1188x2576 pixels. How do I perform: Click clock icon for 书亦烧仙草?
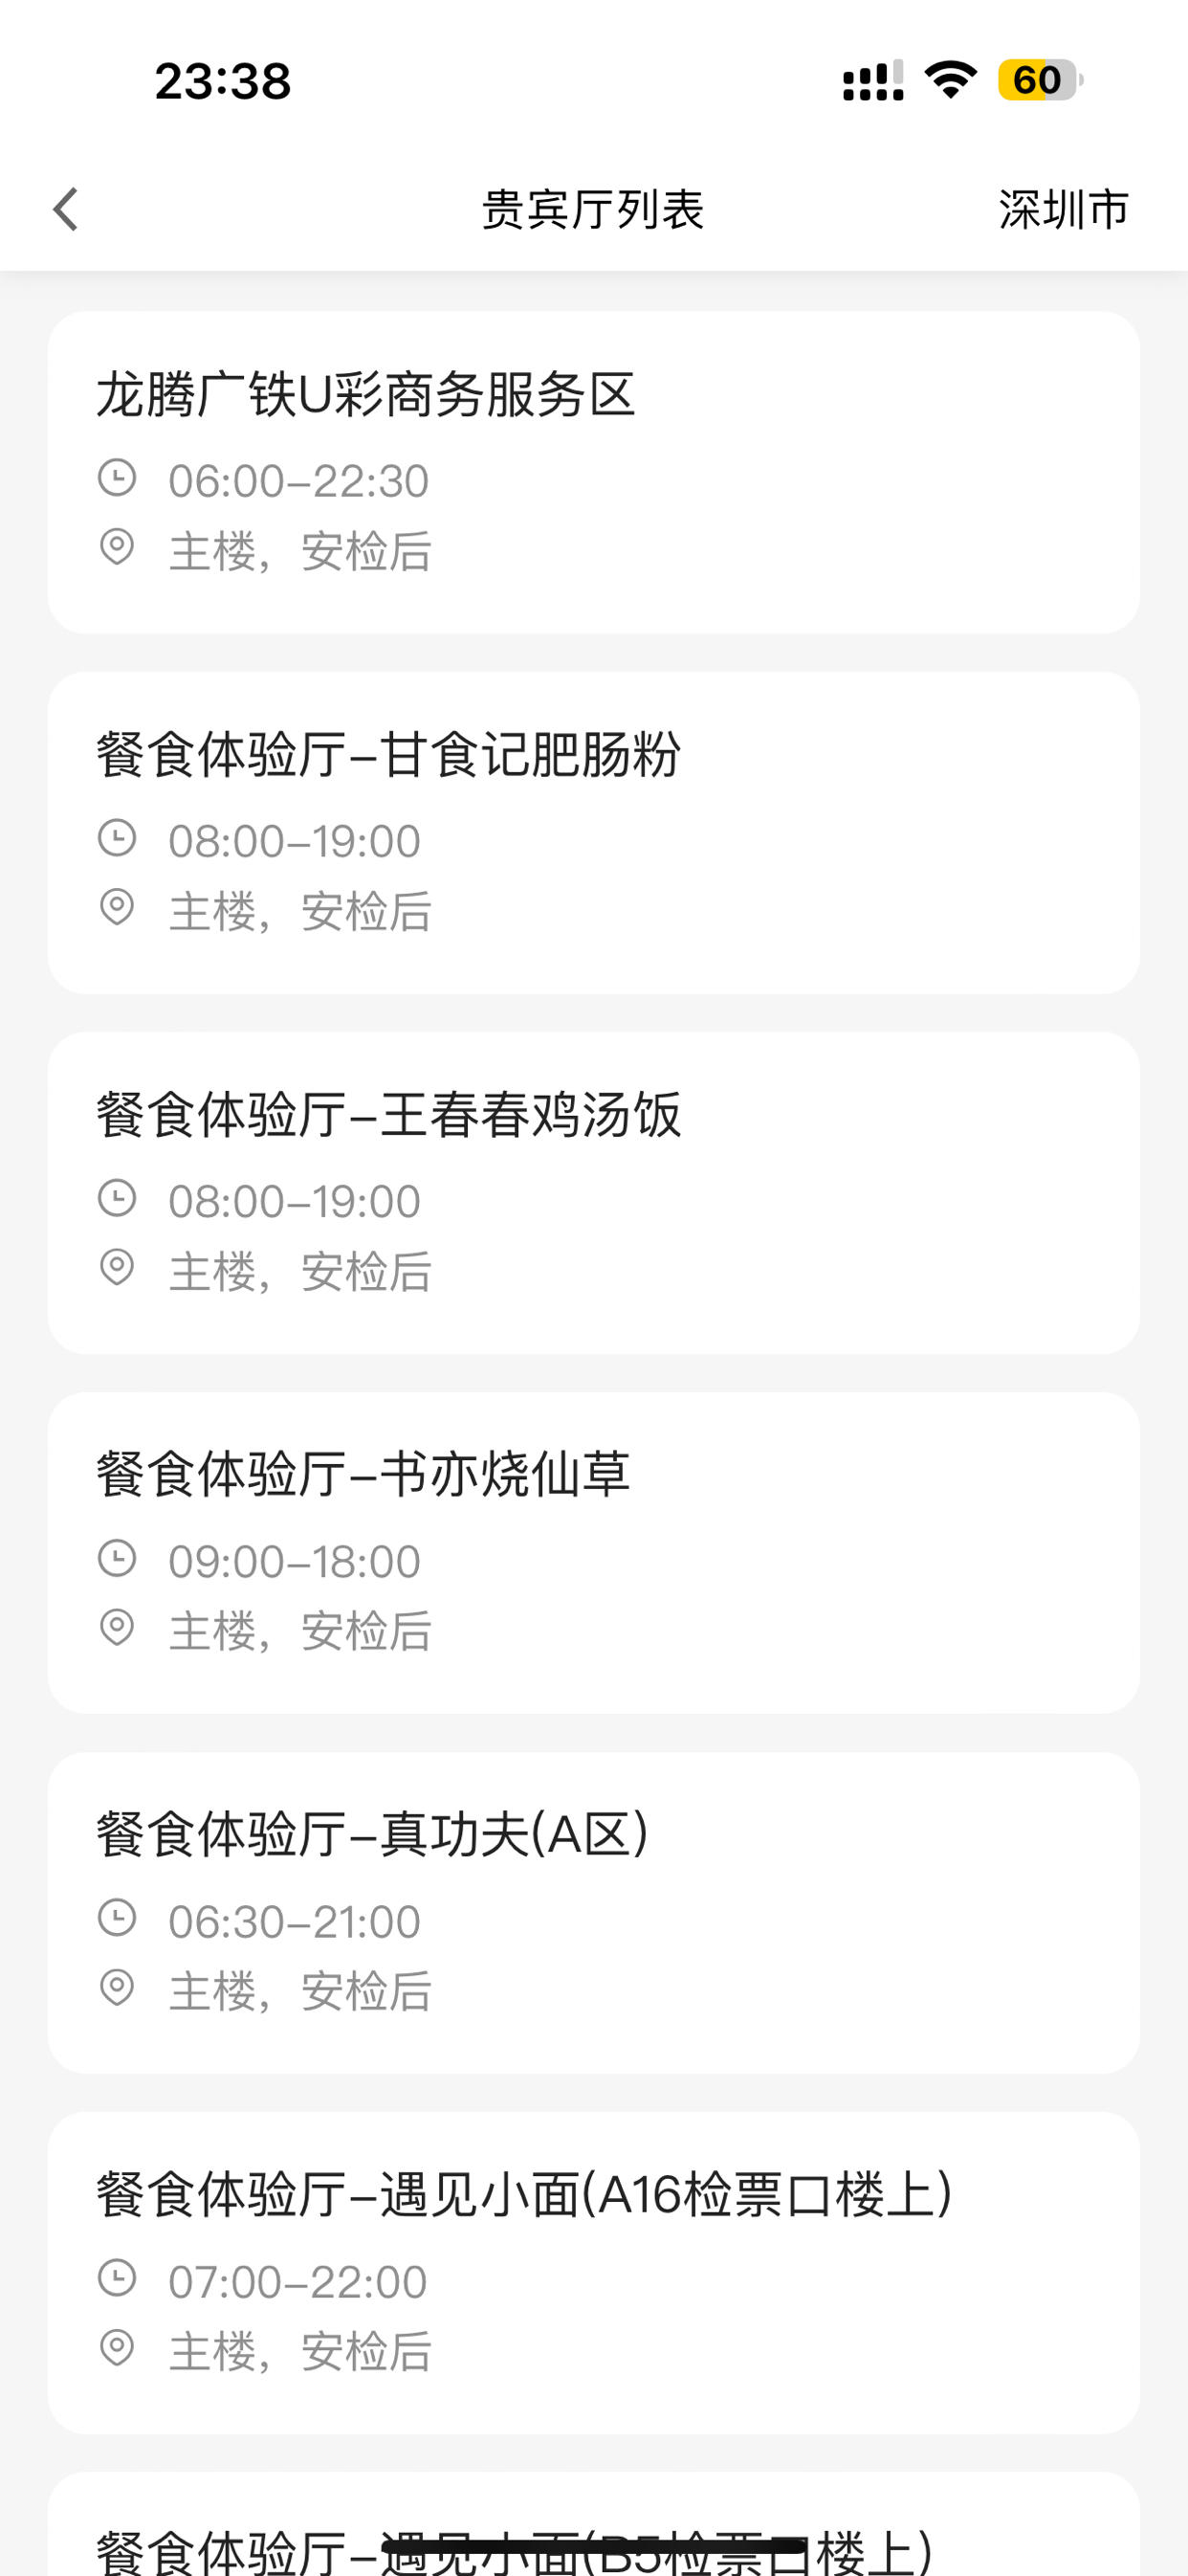coord(117,1558)
